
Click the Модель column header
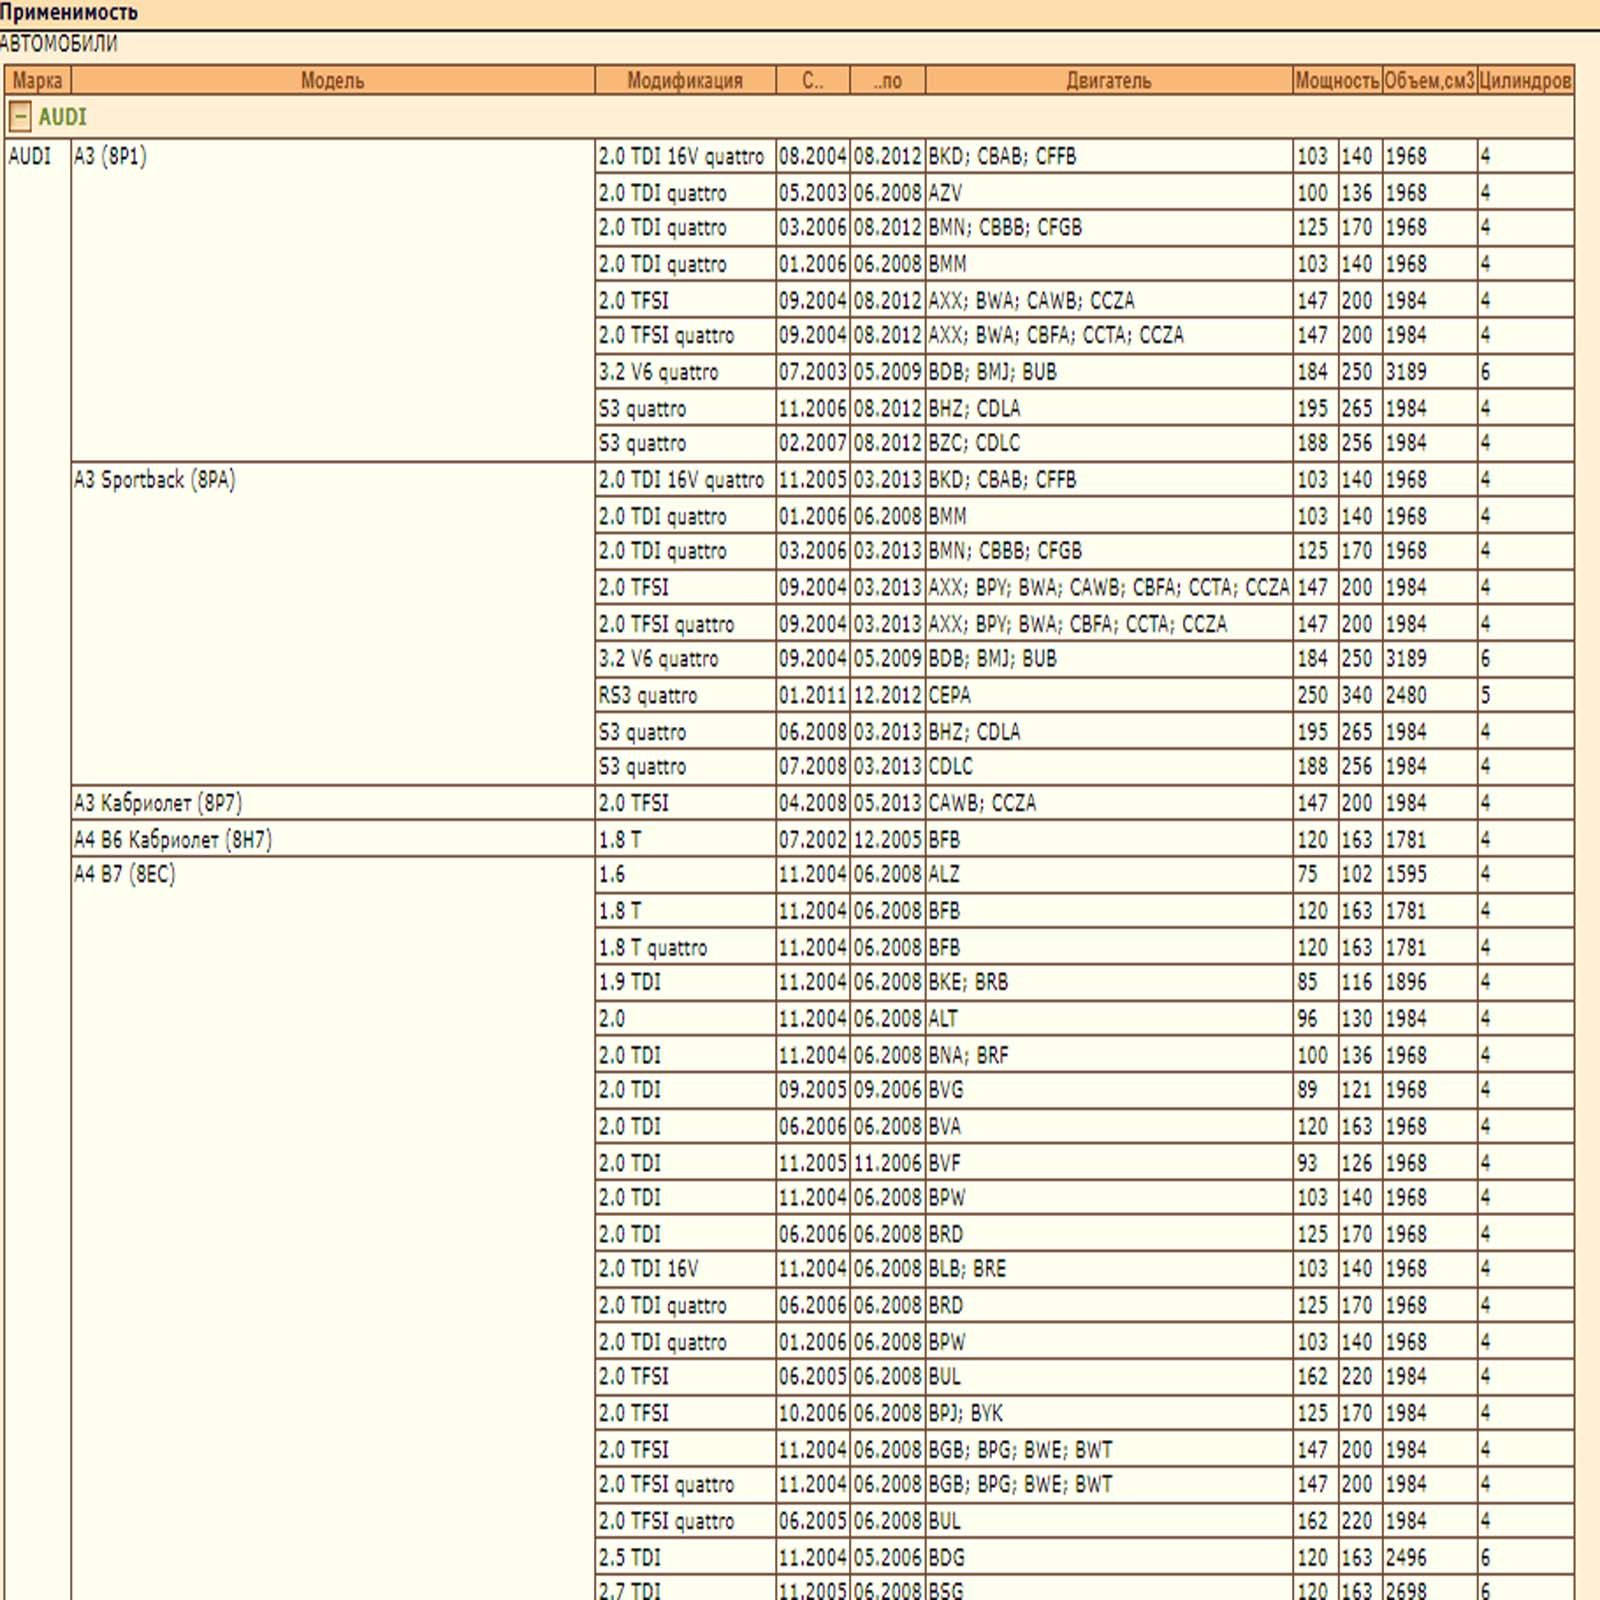332,80
